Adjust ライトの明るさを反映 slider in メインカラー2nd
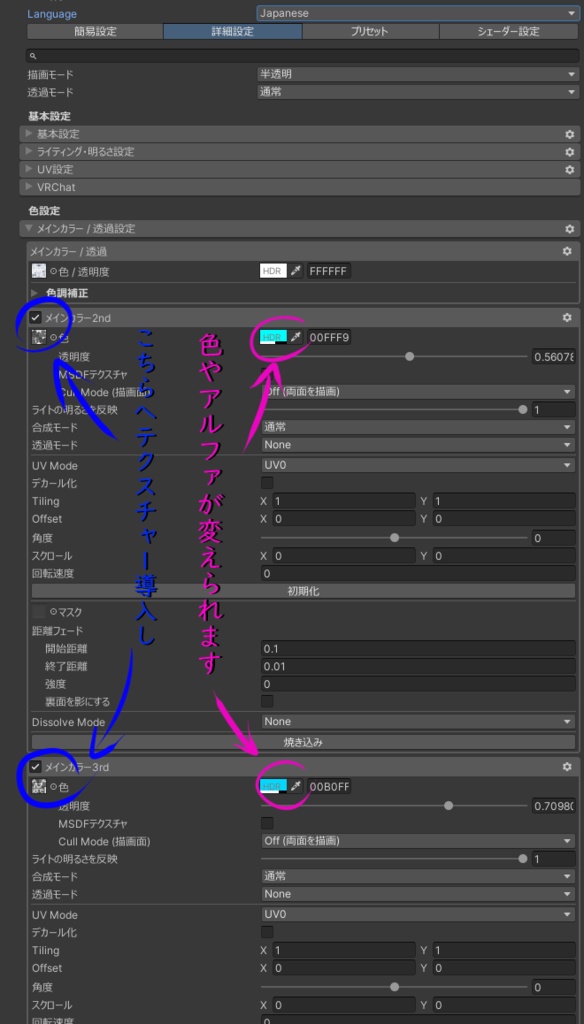The height and width of the screenshot is (1024, 584). pyautogui.click(x=394, y=409)
